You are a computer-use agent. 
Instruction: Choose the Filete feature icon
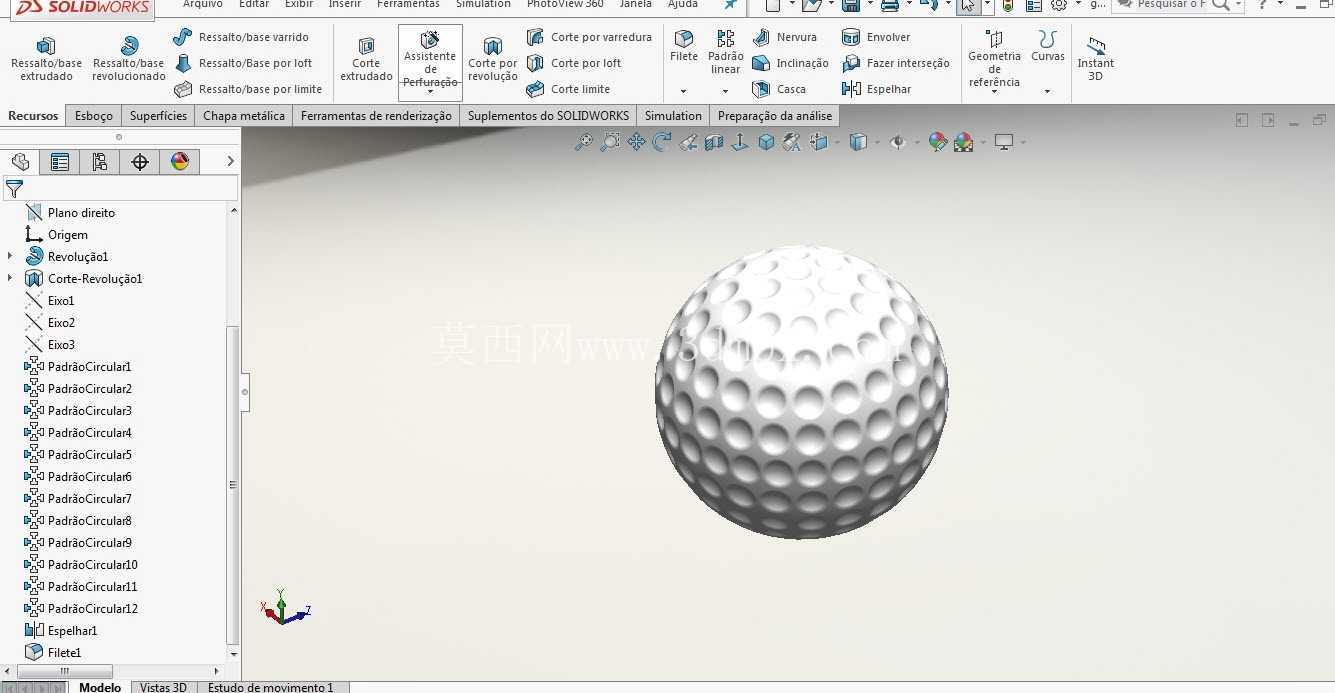684,47
